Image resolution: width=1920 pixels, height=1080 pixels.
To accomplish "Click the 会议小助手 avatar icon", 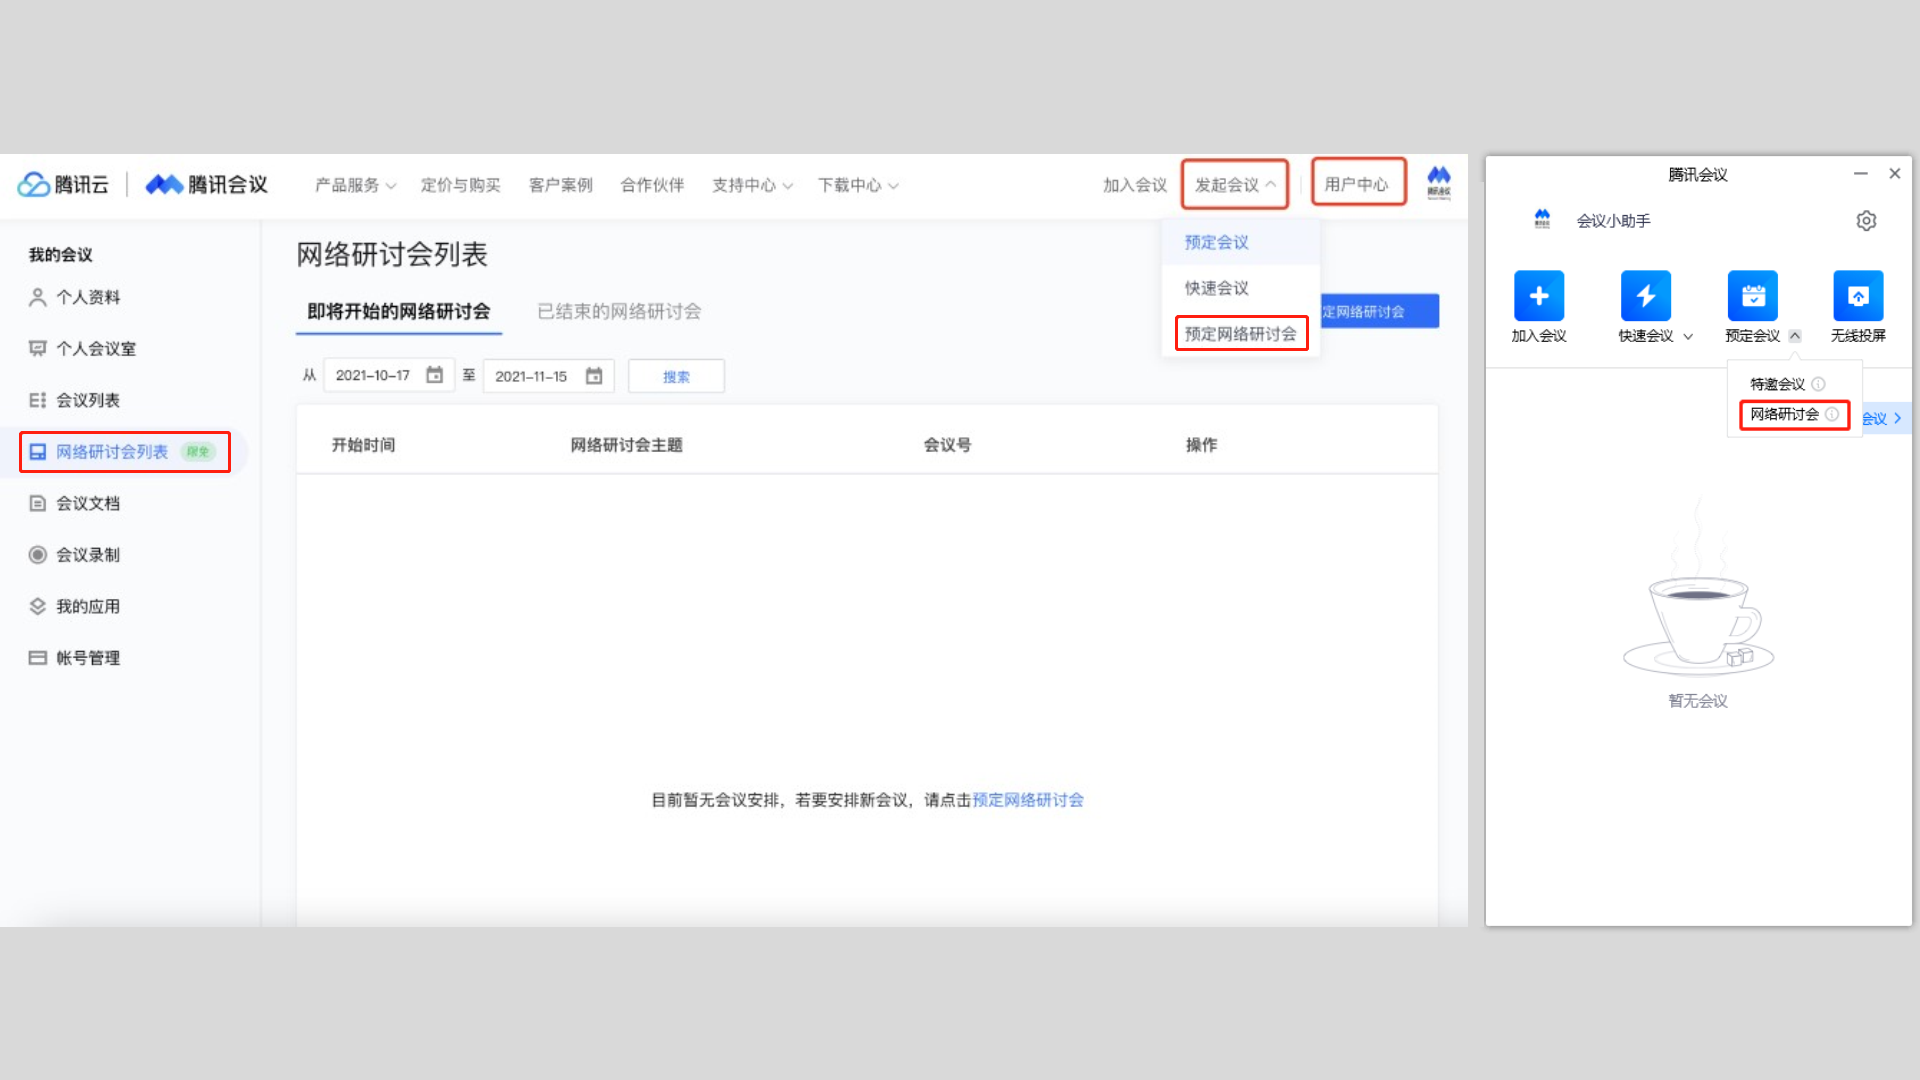I will point(1542,219).
